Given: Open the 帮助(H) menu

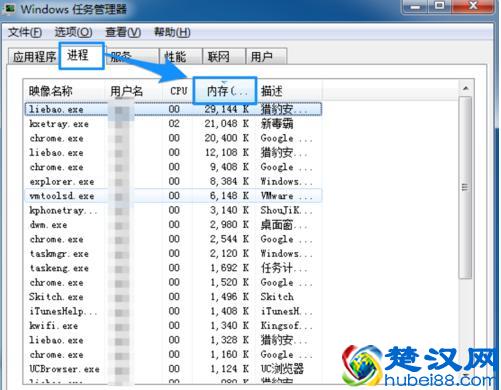Looking at the screenshot, I should (172, 32).
